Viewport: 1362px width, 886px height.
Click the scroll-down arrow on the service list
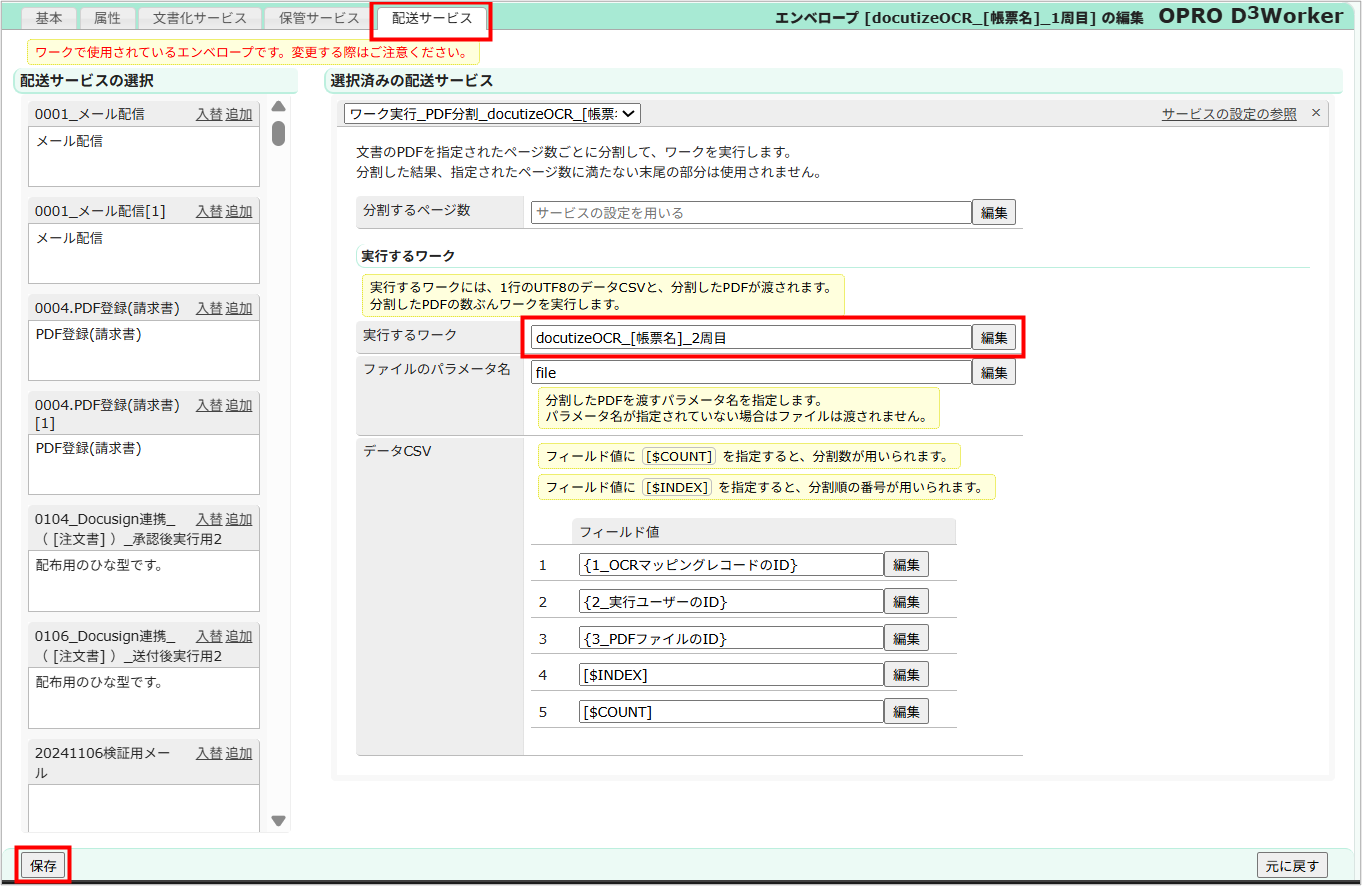277,821
